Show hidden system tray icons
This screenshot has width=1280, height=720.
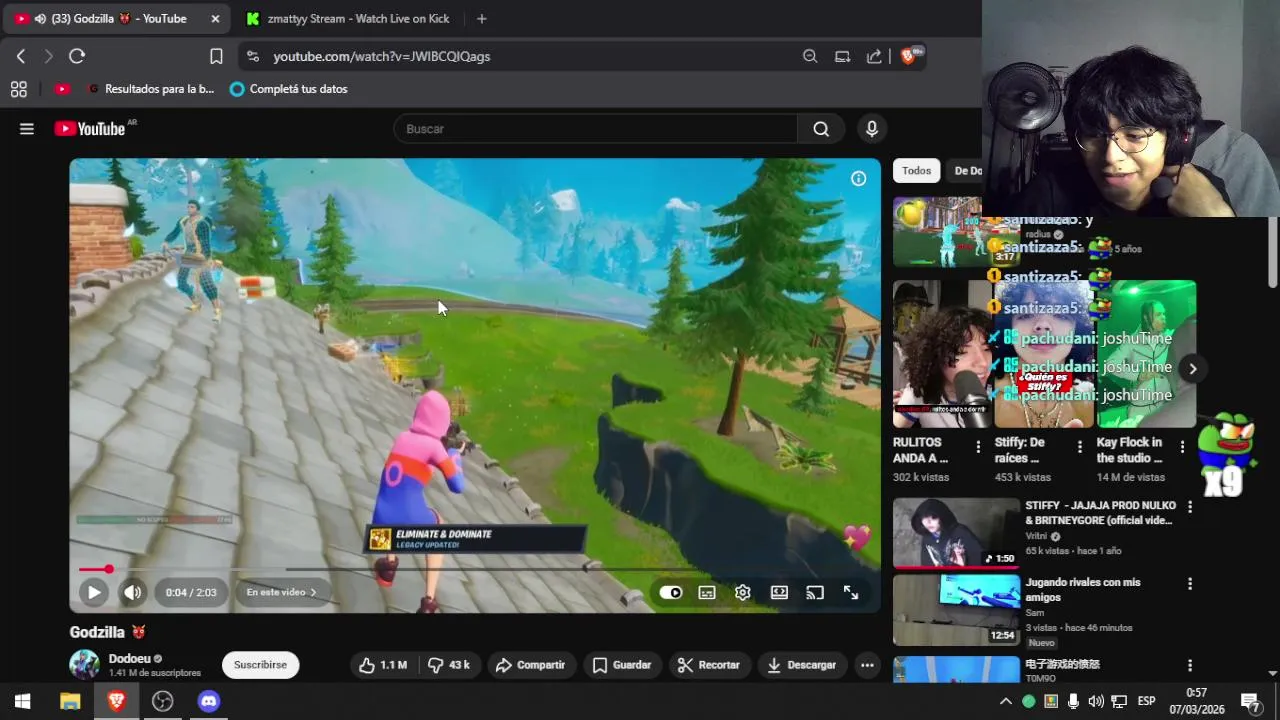click(1006, 701)
